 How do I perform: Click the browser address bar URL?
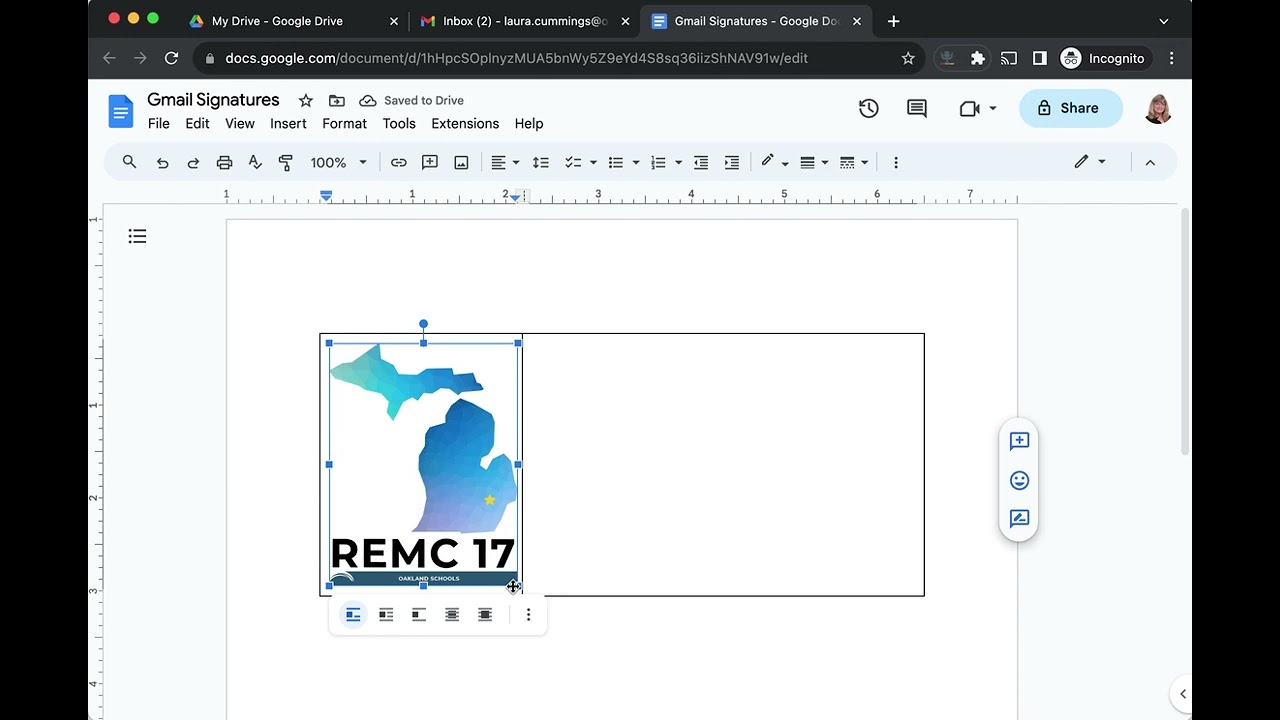tap(516, 58)
